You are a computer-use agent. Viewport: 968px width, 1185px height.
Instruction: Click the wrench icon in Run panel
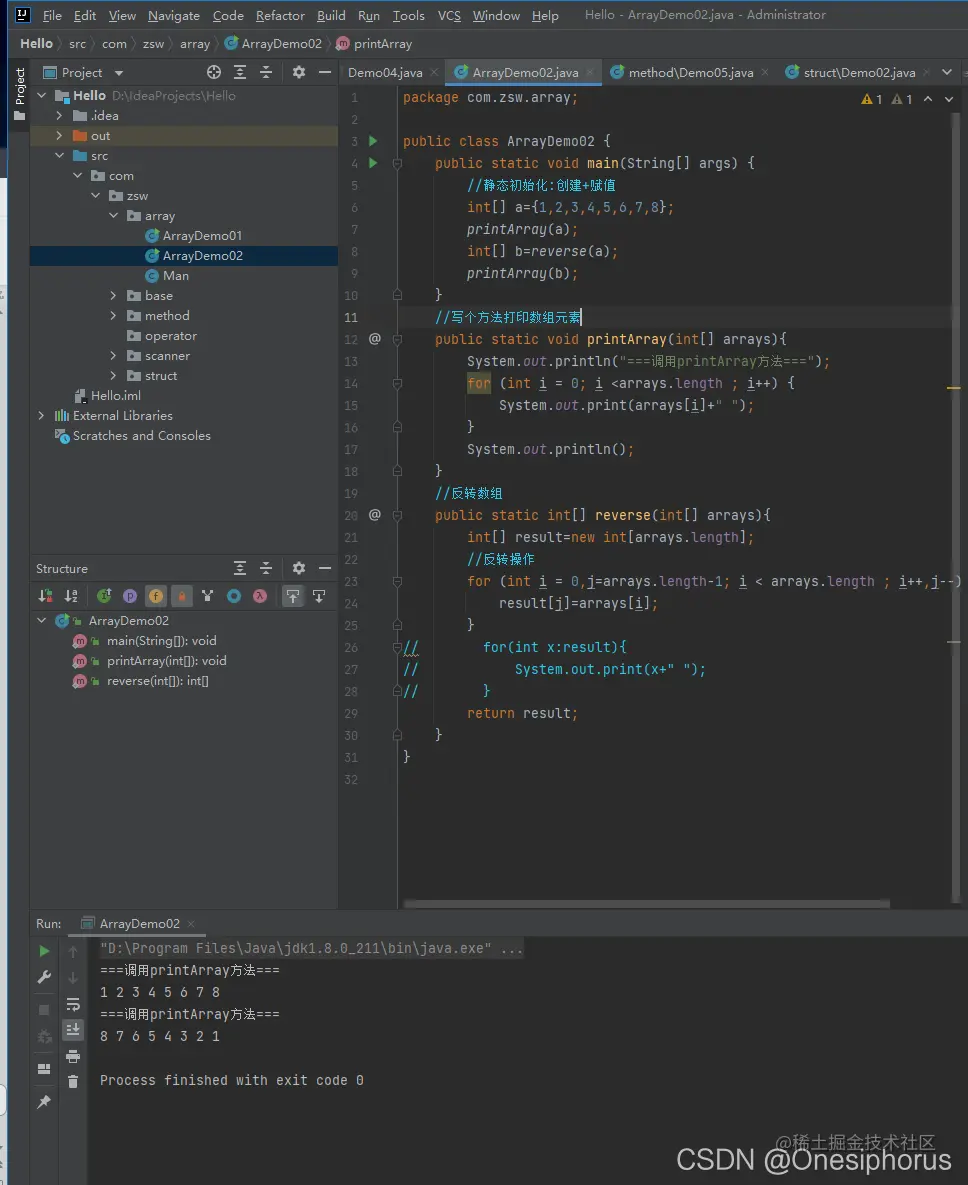point(44,977)
